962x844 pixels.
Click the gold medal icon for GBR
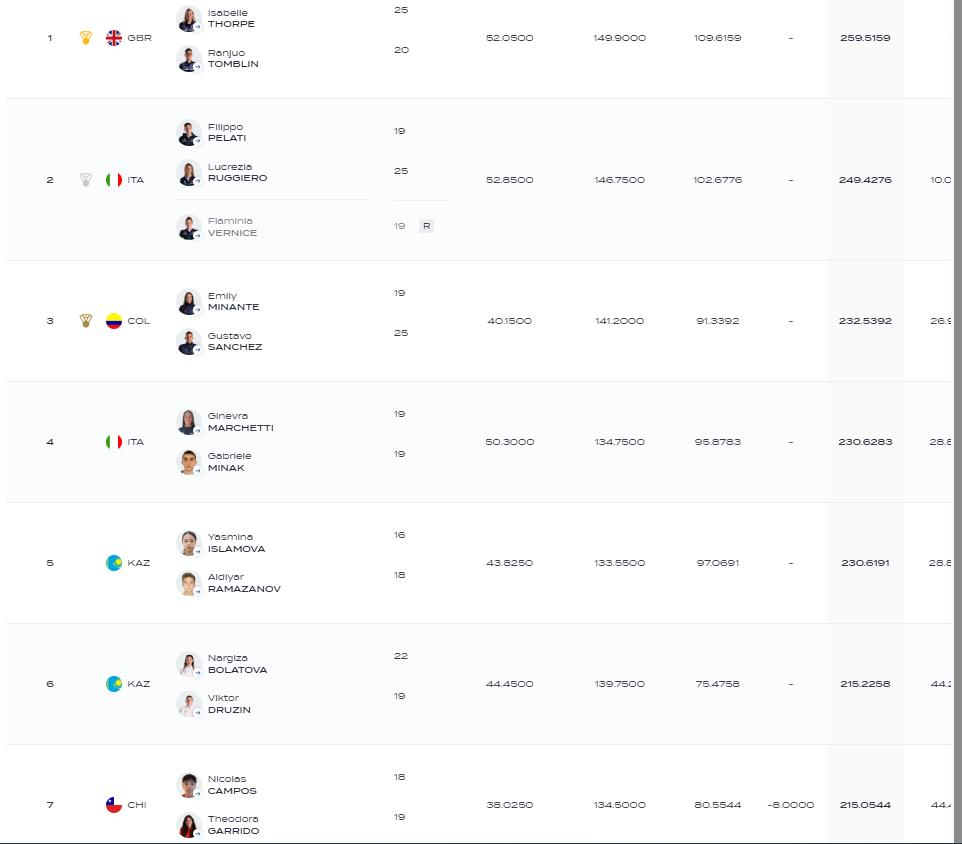click(86, 38)
